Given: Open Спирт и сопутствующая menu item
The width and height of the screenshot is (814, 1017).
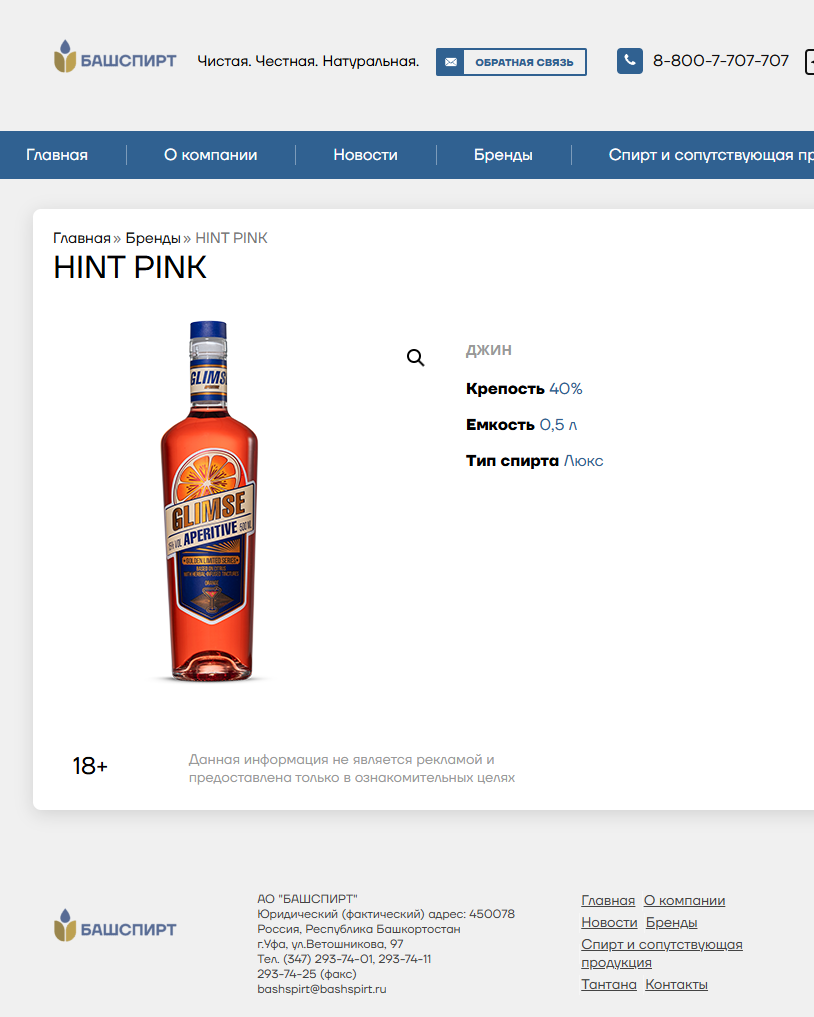Looking at the screenshot, I should point(710,155).
